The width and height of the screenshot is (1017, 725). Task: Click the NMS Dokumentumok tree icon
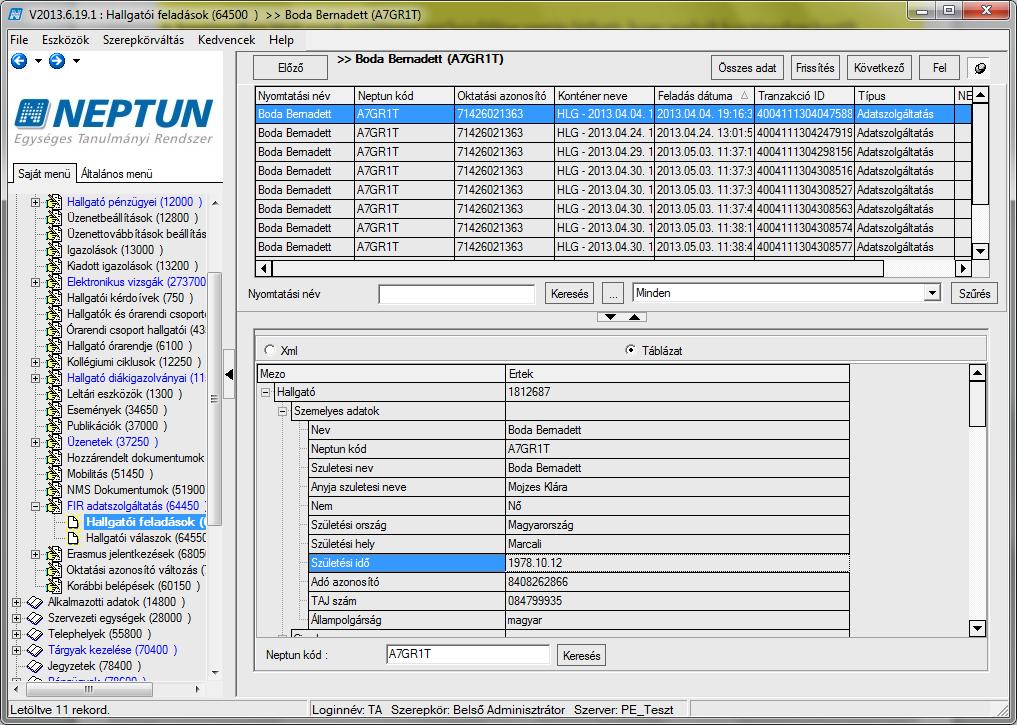54,490
